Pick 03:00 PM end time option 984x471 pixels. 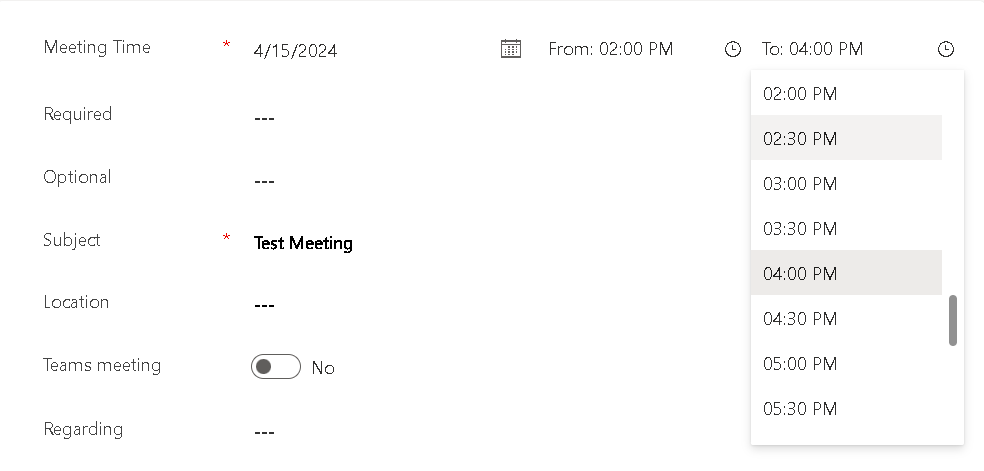point(846,183)
